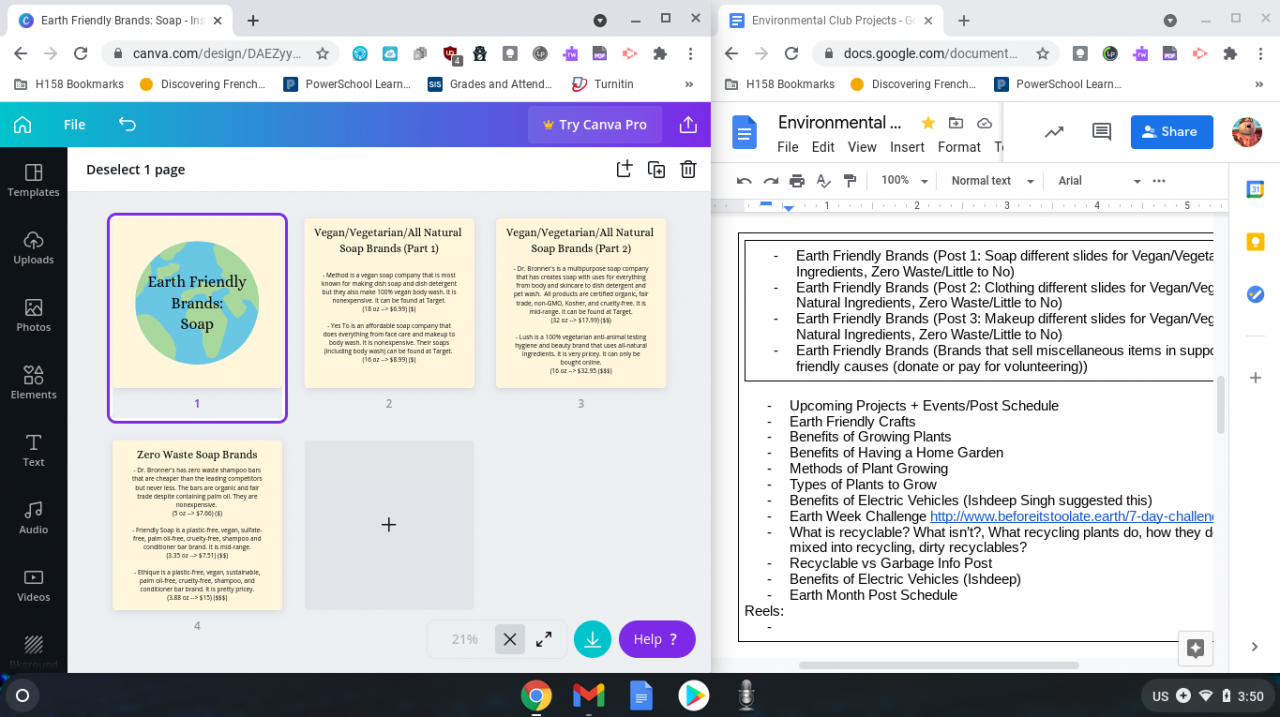Open the Photos panel in Canva

(34, 316)
